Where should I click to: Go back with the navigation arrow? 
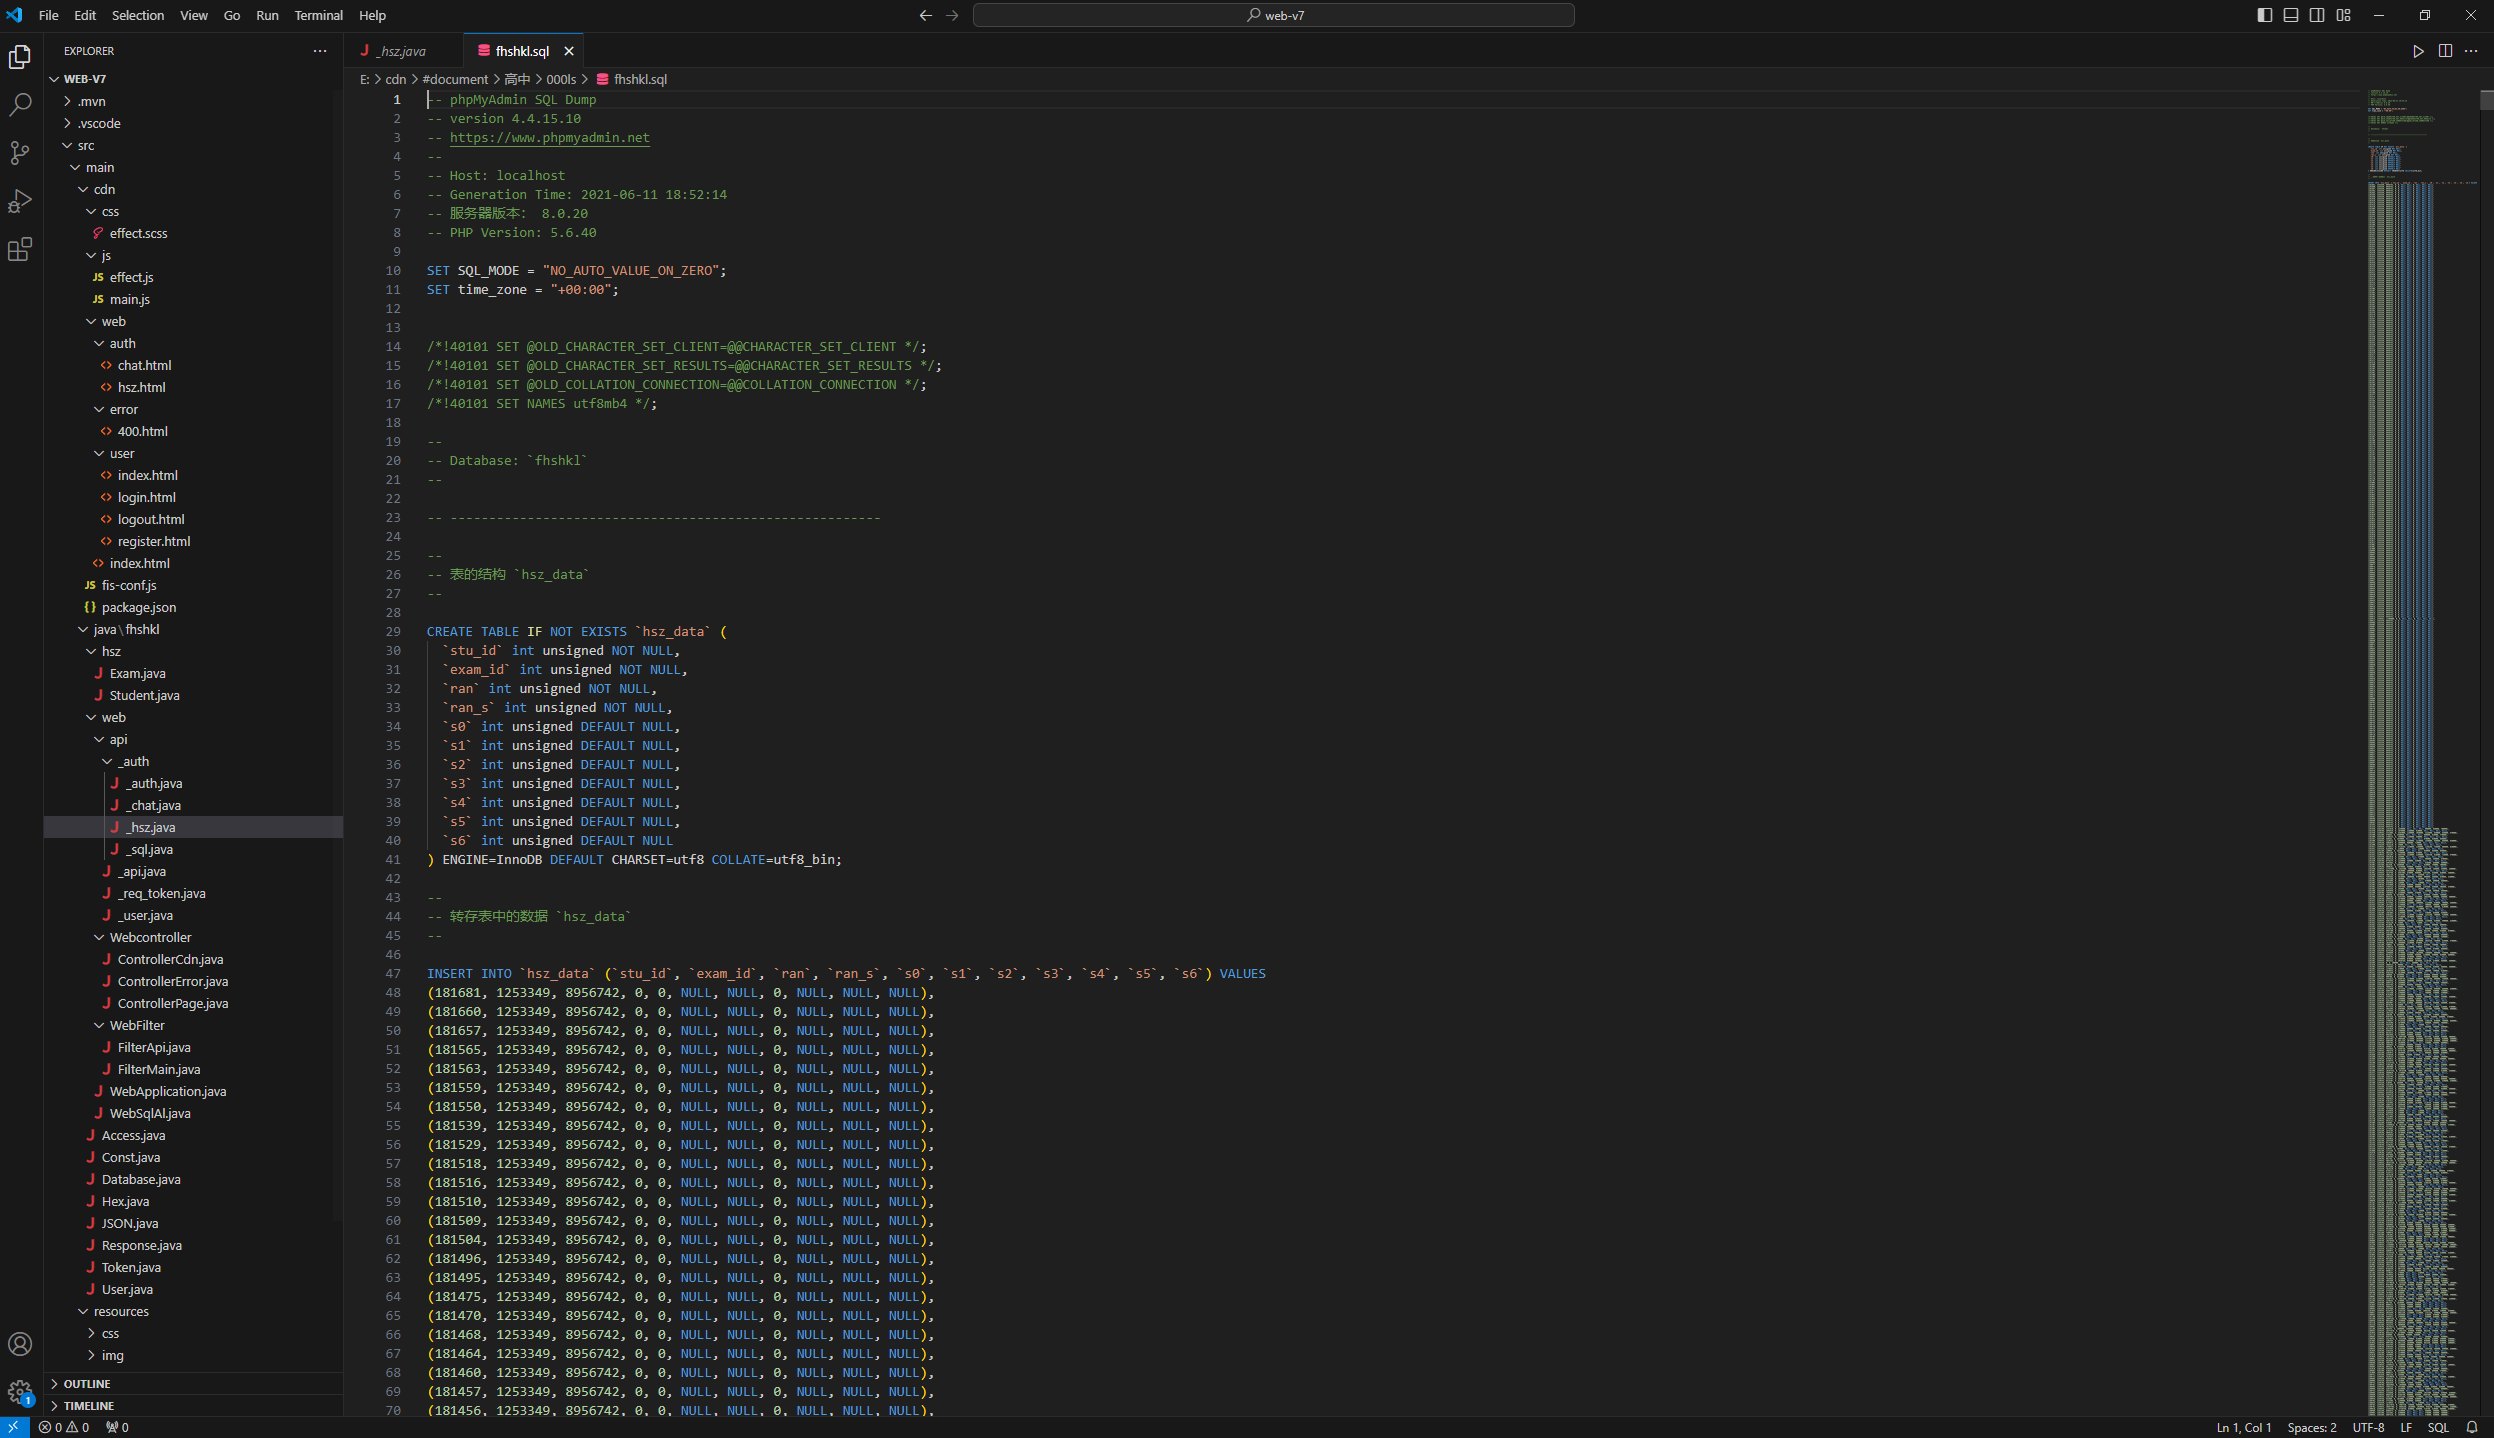926,15
